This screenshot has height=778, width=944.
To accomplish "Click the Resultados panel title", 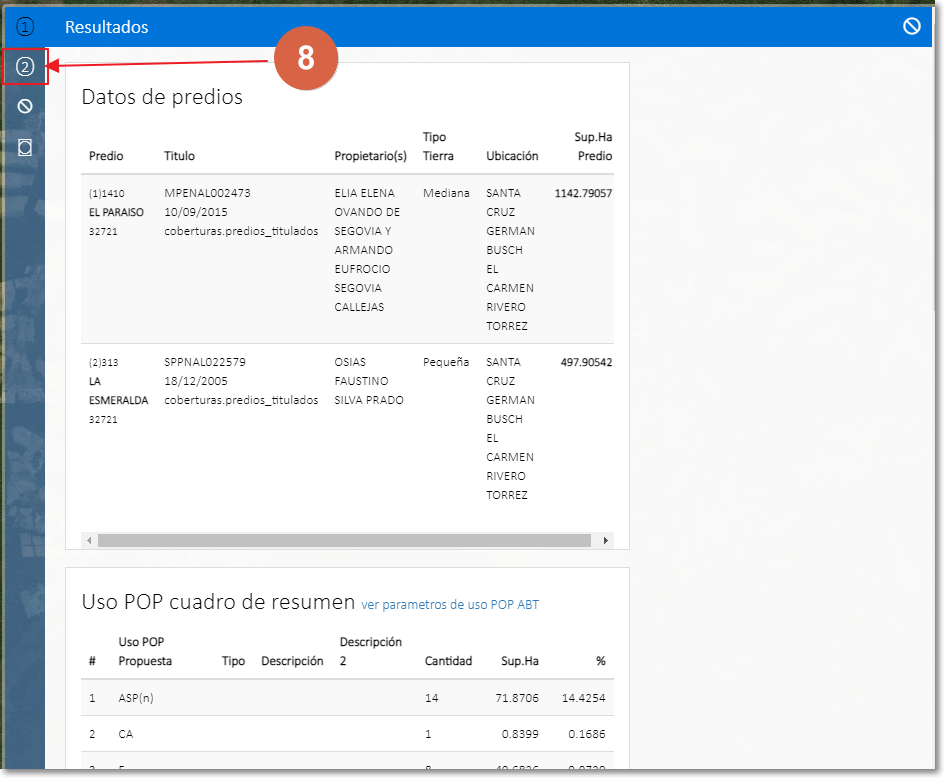I will click(x=106, y=27).
